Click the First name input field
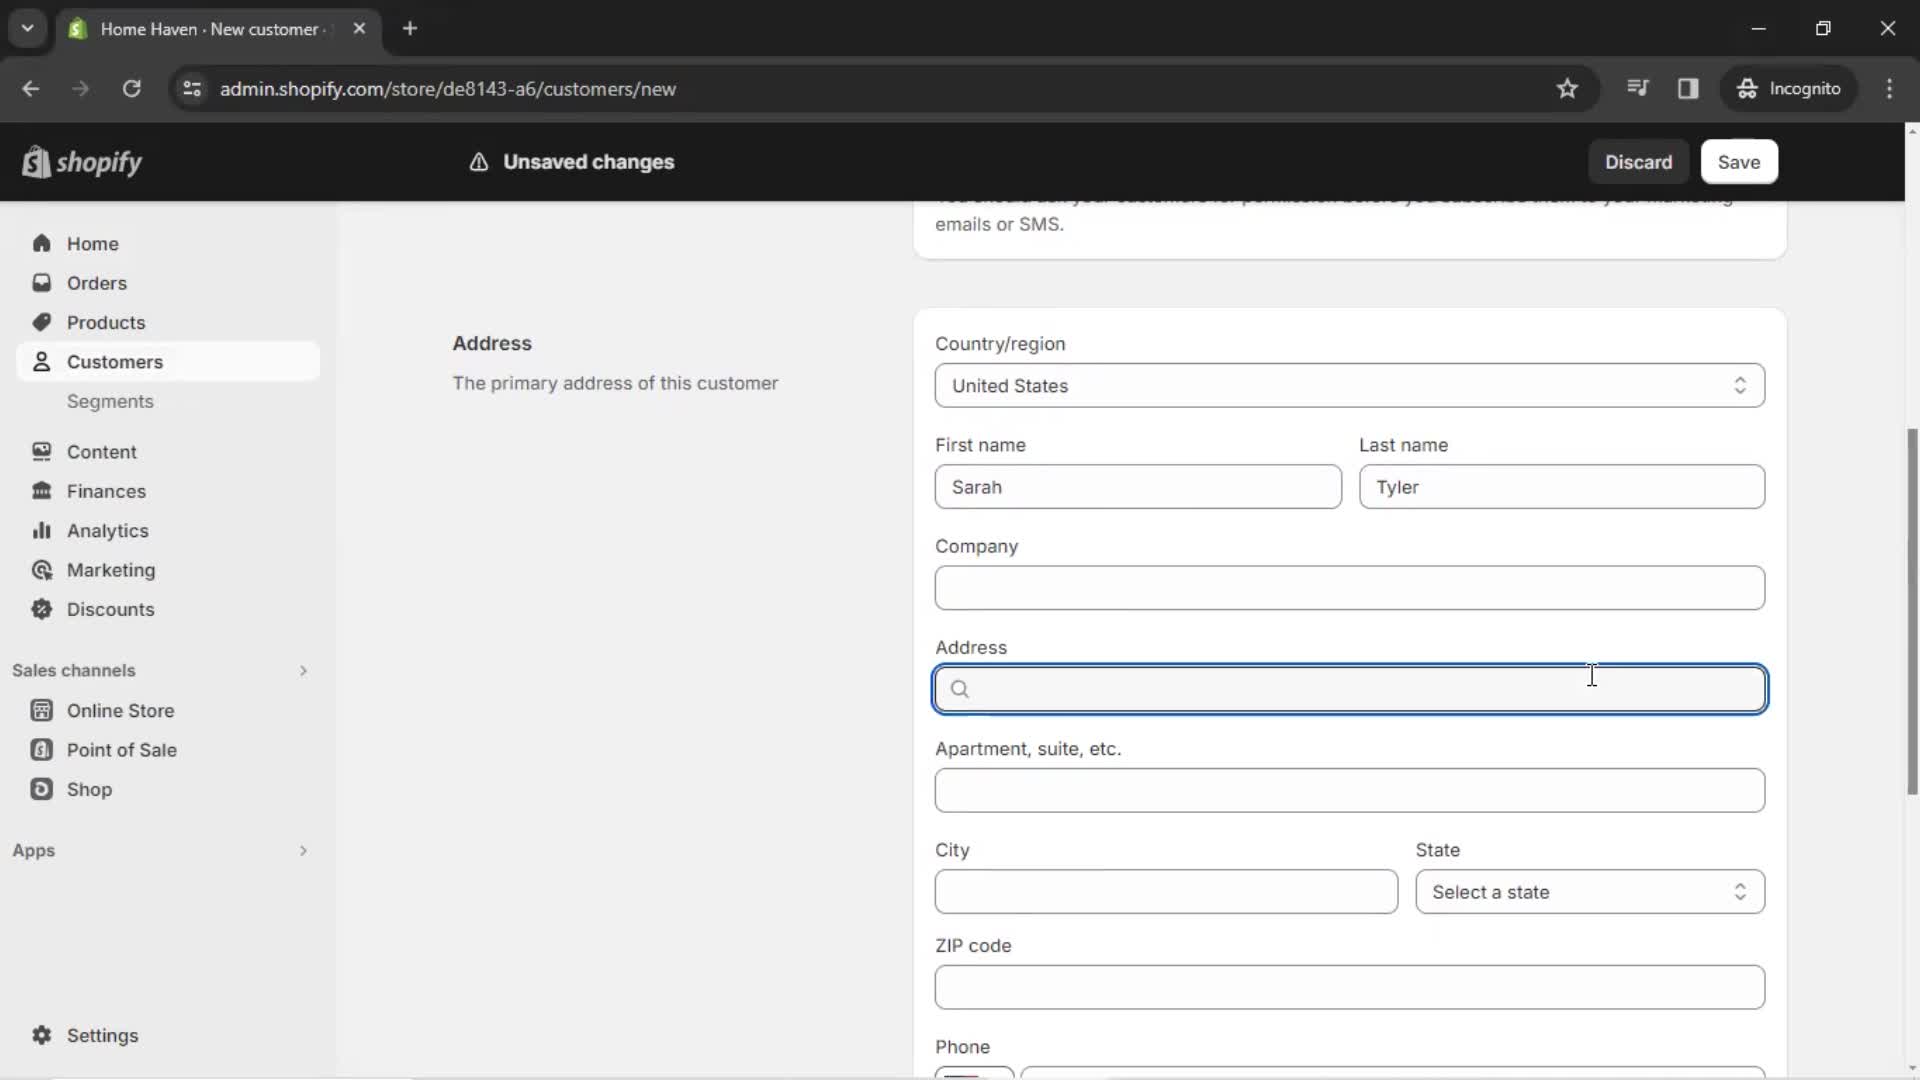 [1137, 487]
